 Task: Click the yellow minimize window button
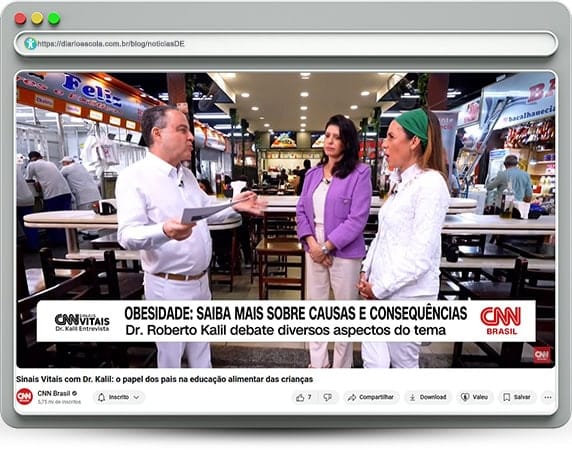click(x=37, y=18)
